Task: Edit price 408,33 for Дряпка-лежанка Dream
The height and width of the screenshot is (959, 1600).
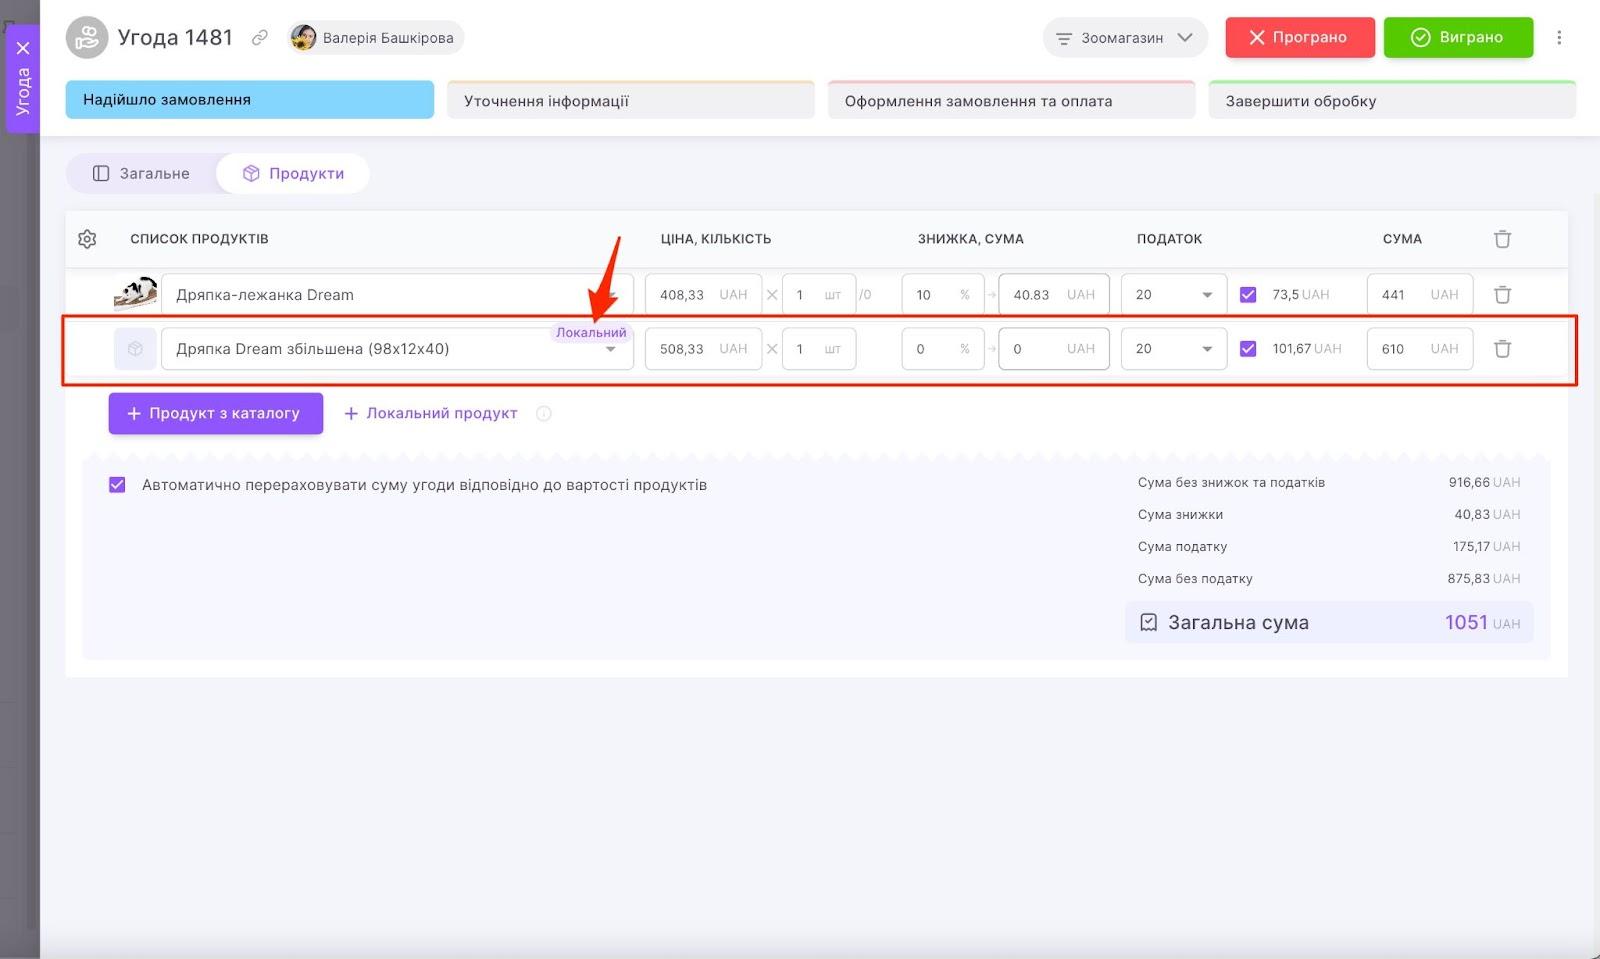Action: tap(703, 295)
